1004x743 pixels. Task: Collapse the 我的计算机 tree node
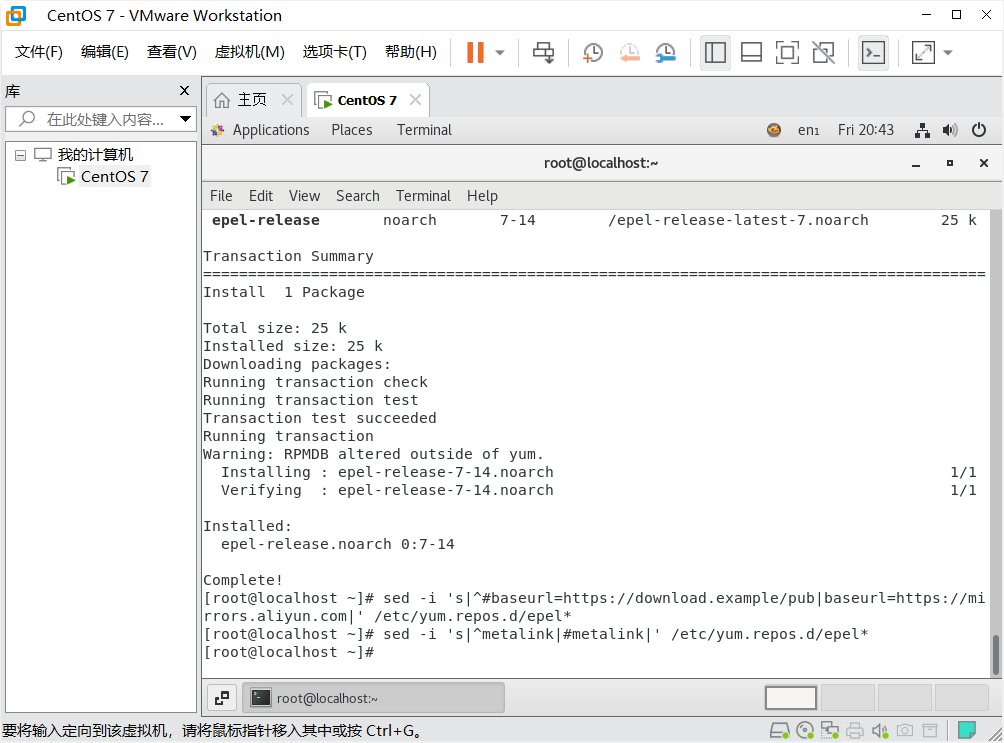pos(20,155)
